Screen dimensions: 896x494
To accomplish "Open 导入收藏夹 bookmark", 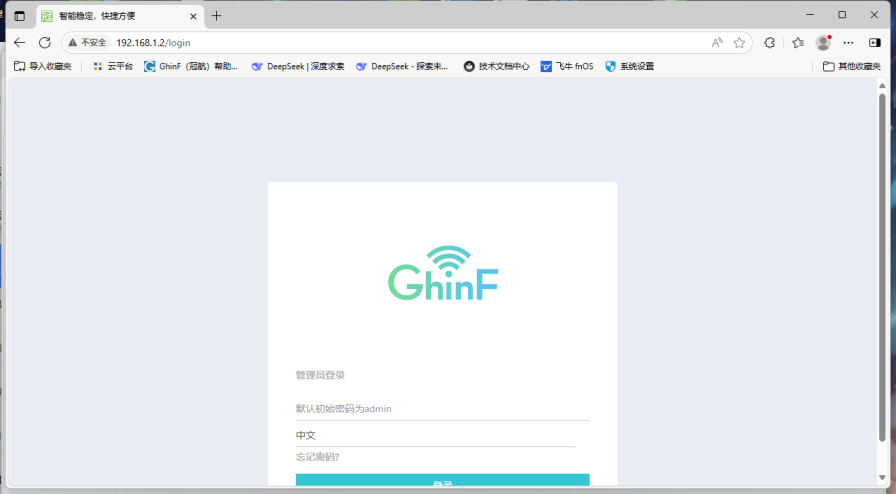I will pos(43,66).
